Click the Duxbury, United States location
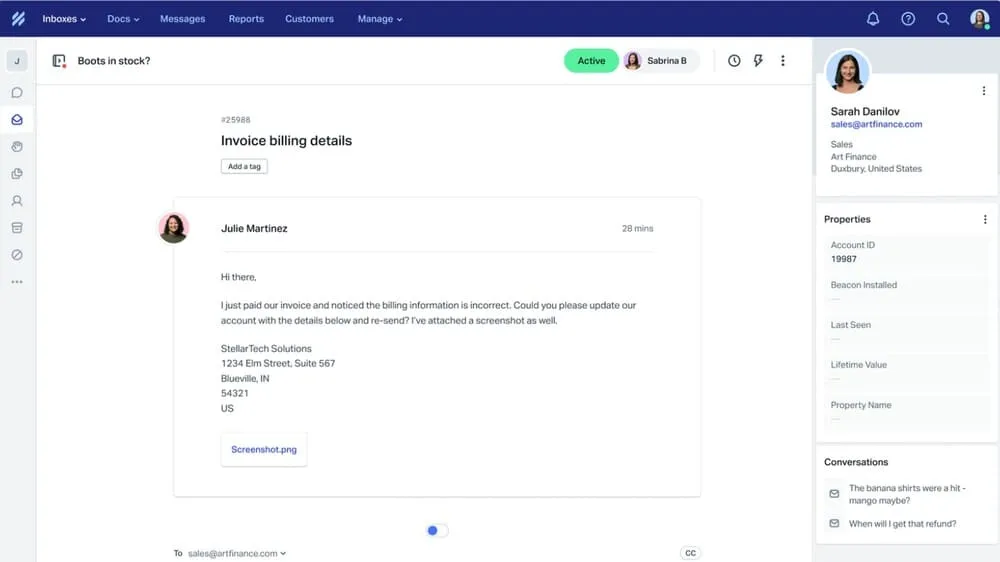The width and height of the screenshot is (1000, 562). 876,169
